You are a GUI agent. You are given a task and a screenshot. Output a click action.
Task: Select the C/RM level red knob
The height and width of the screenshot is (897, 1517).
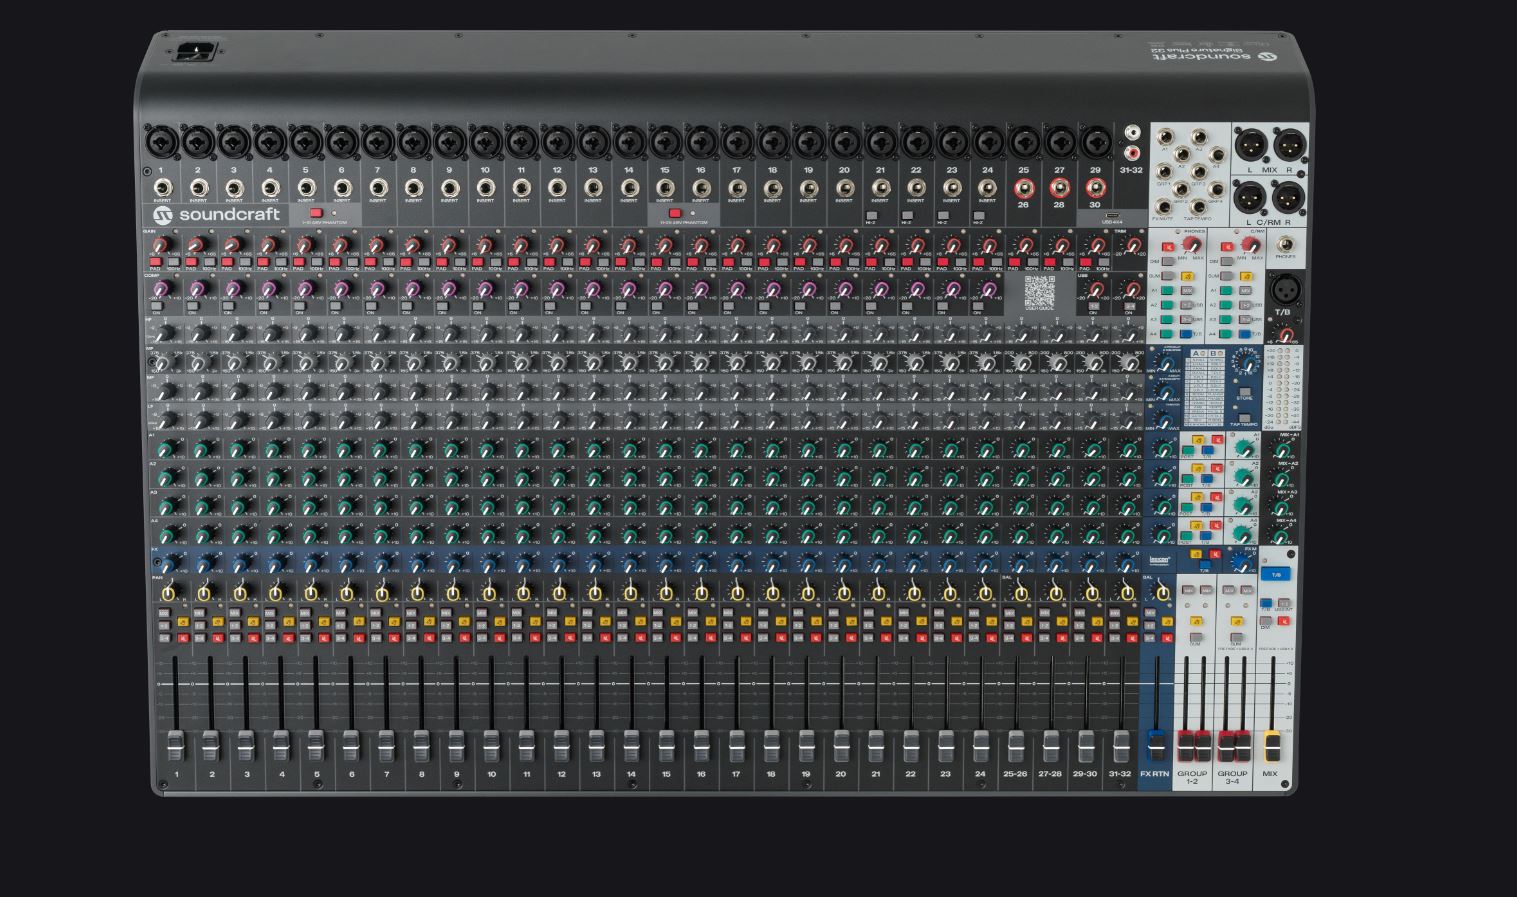pyautogui.click(x=1250, y=245)
